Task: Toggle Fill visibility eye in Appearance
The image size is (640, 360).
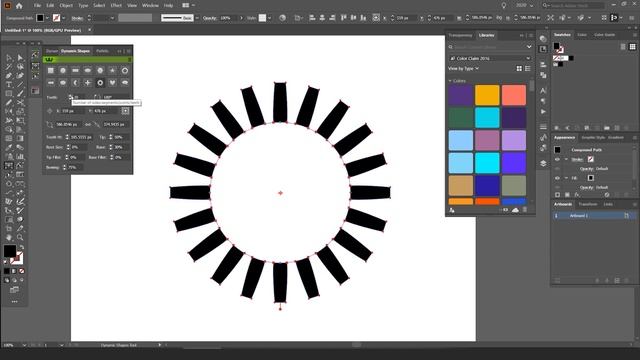Action: coord(558,178)
